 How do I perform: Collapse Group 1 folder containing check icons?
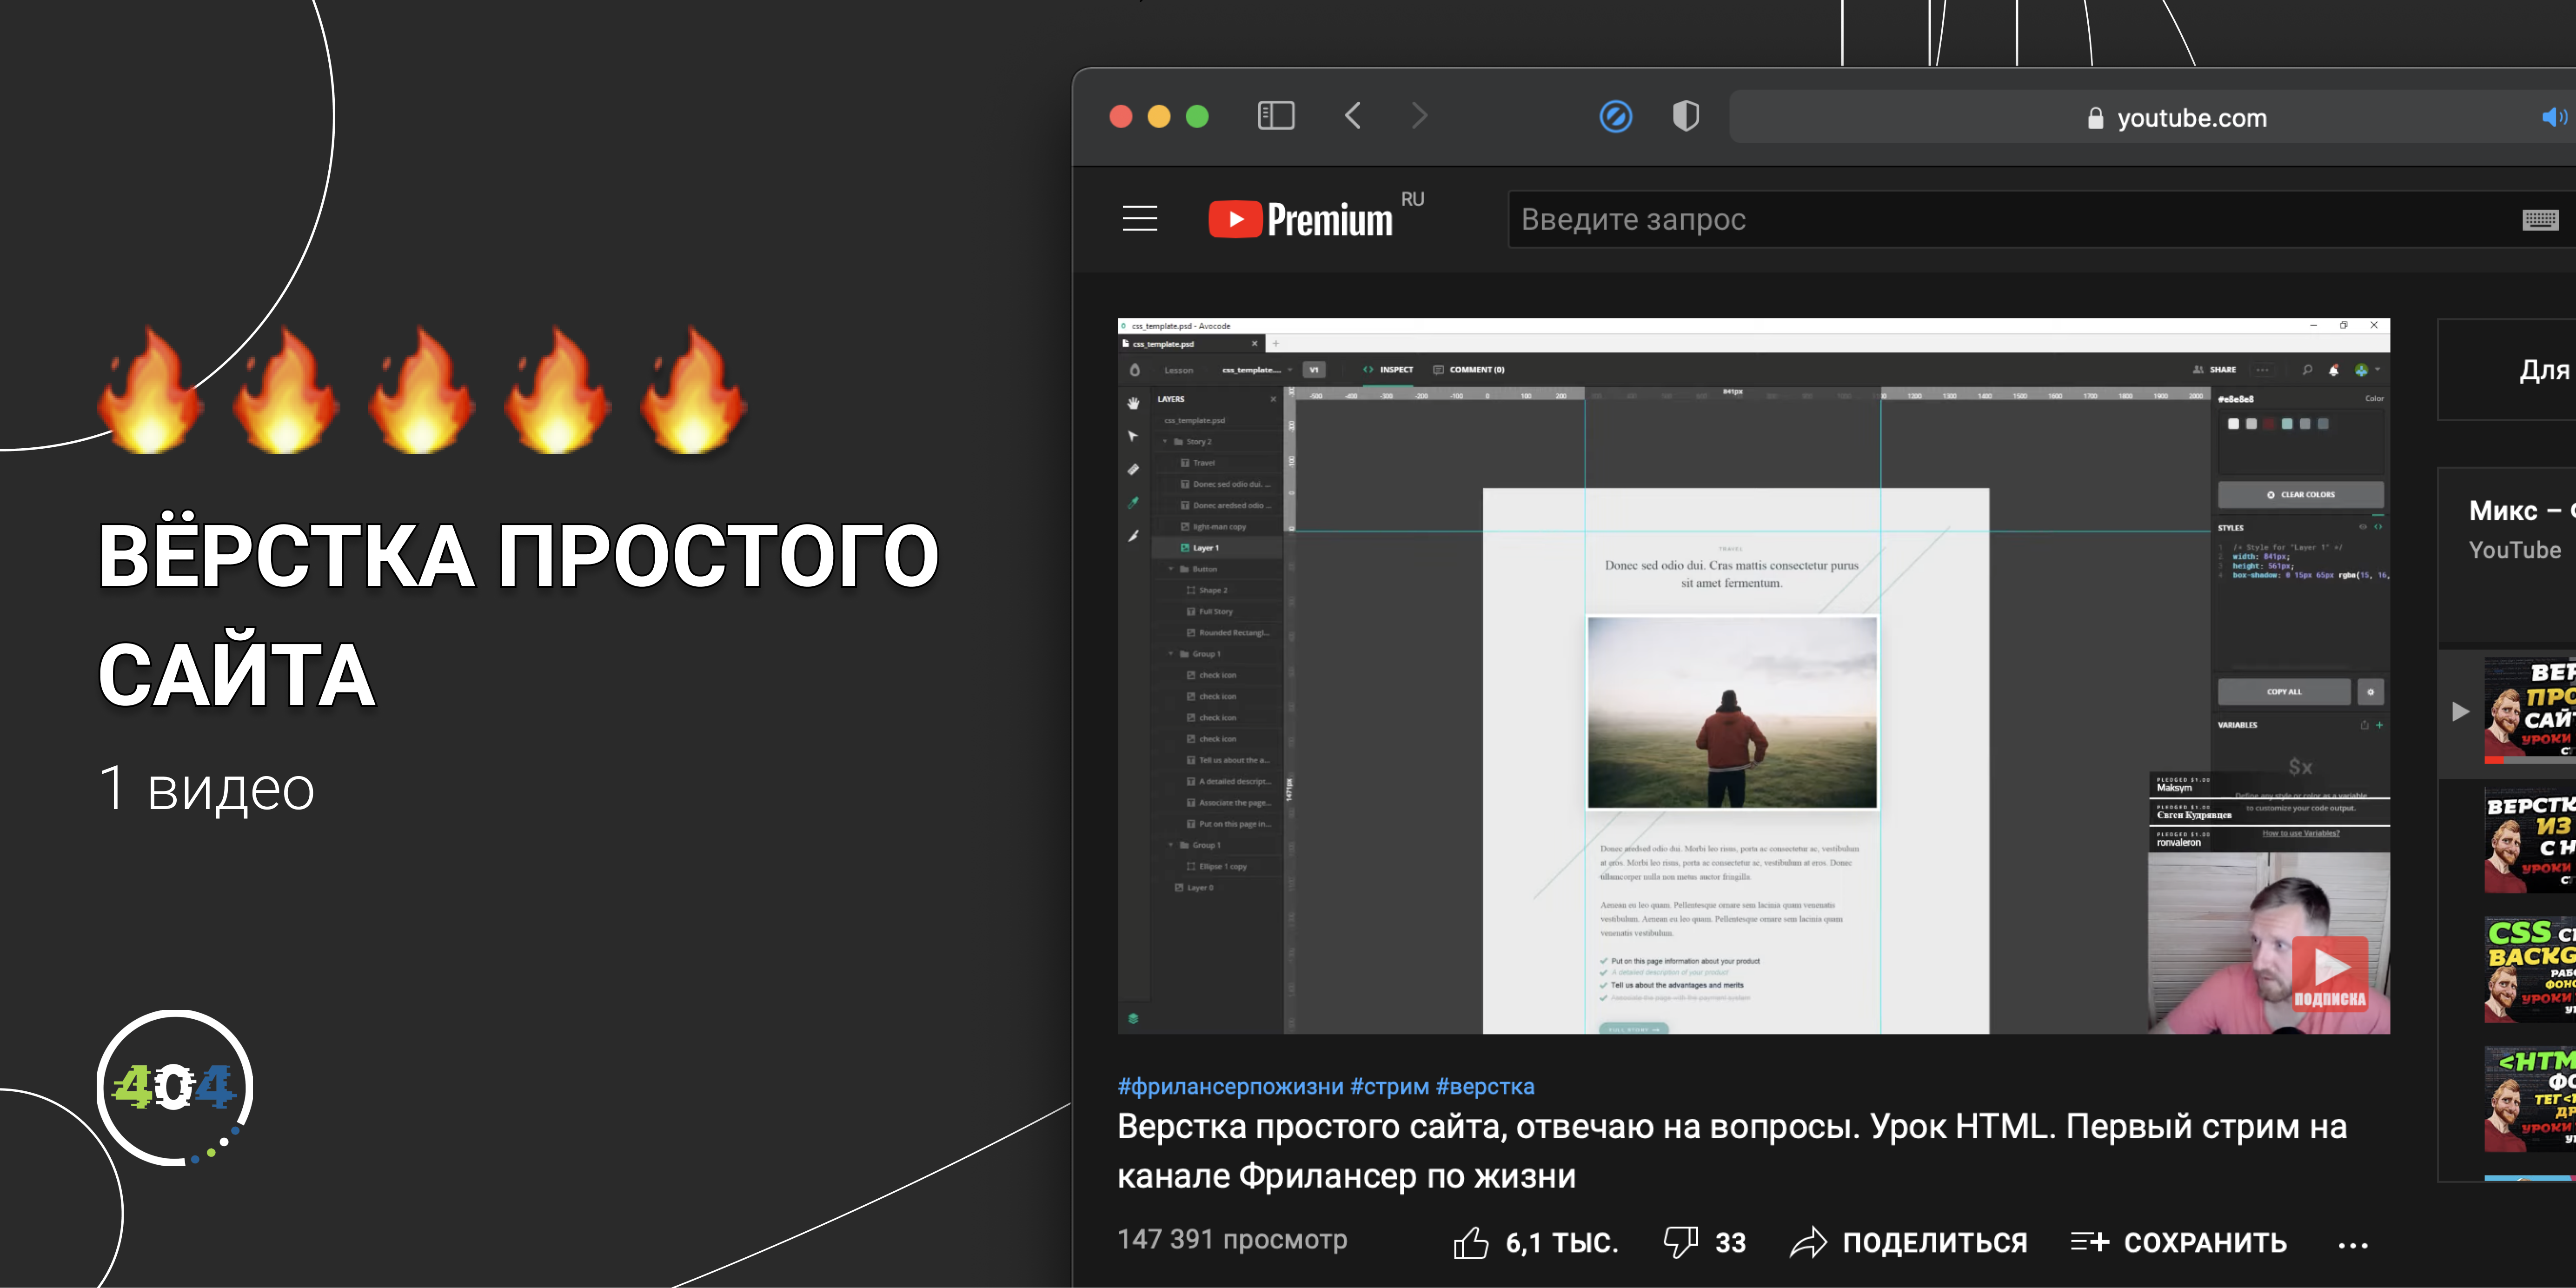point(1171,654)
